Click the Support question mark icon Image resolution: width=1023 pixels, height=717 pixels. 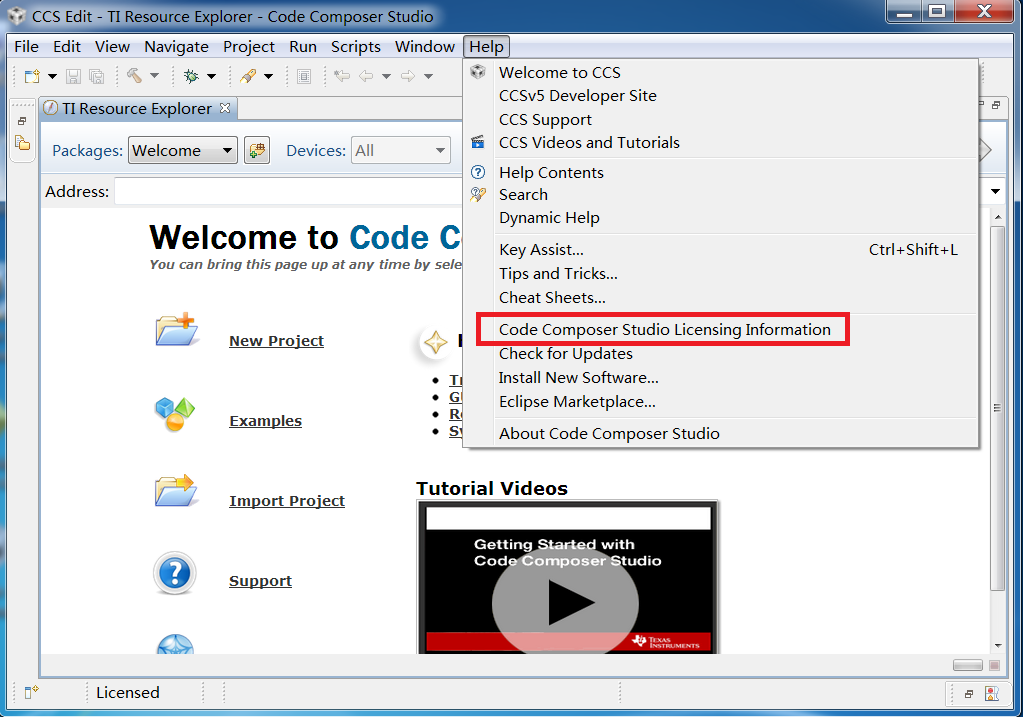pos(175,573)
